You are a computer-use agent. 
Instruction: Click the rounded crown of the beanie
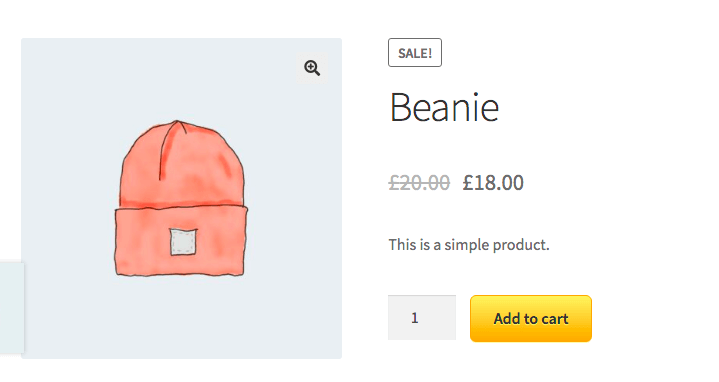click(x=182, y=163)
